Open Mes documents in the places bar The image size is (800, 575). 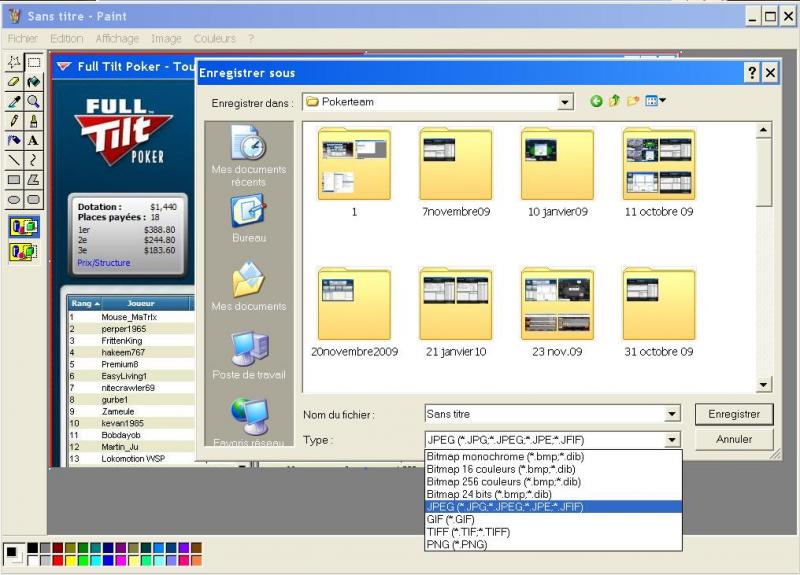248,287
